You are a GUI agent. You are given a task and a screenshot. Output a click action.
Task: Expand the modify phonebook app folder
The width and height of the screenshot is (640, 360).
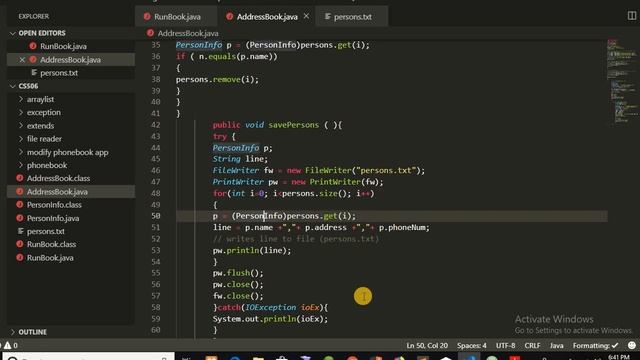pyautogui.click(x=21, y=152)
